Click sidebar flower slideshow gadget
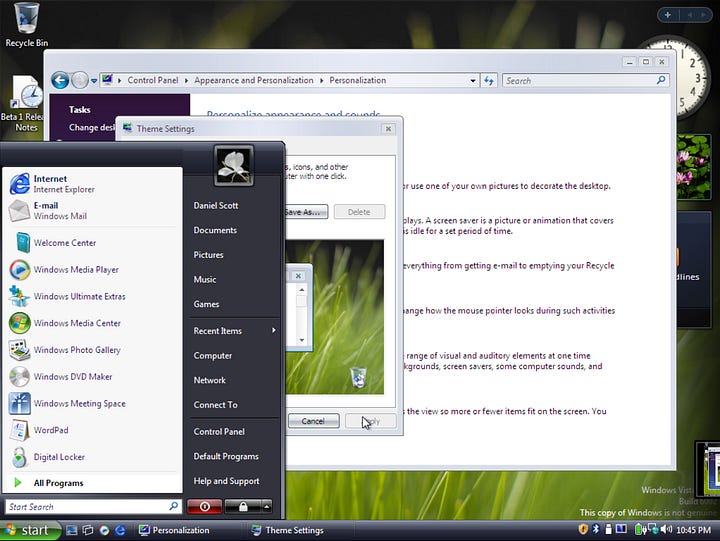This screenshot has width=720, height=541. (x=693, y=167)
